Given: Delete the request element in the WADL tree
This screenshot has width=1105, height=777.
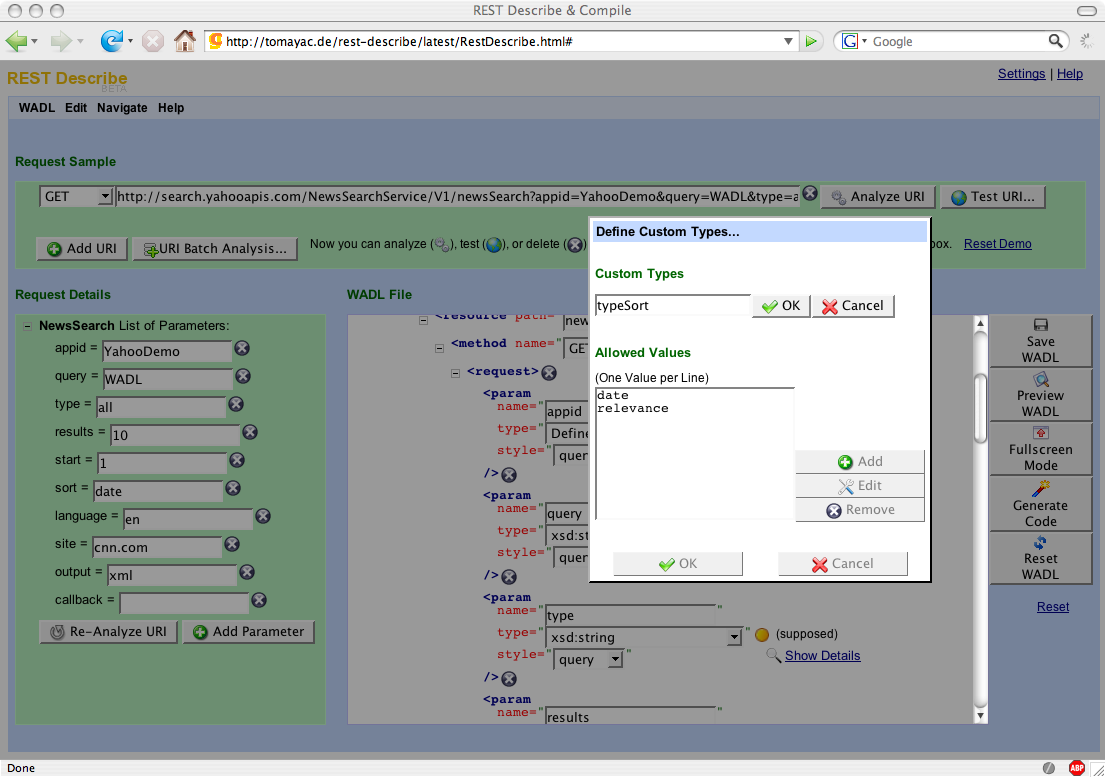Looking at the screenshot, I should pyautogui.click(x=549, y=373).
